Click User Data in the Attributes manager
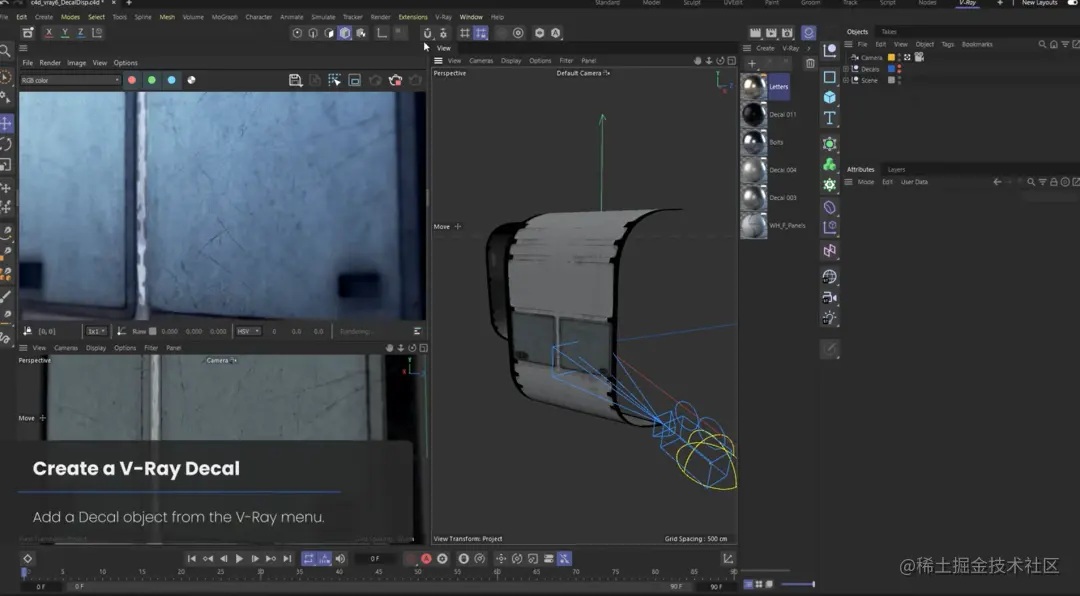1080x596 pixels. (x=915, y=182)
